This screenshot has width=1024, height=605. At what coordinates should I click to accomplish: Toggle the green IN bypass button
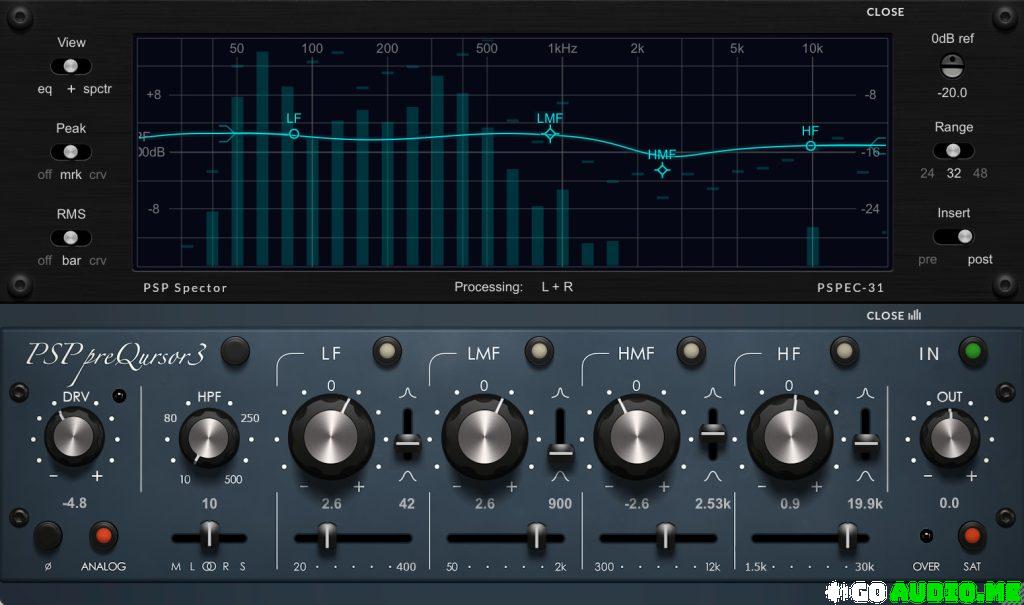(972, 352)
